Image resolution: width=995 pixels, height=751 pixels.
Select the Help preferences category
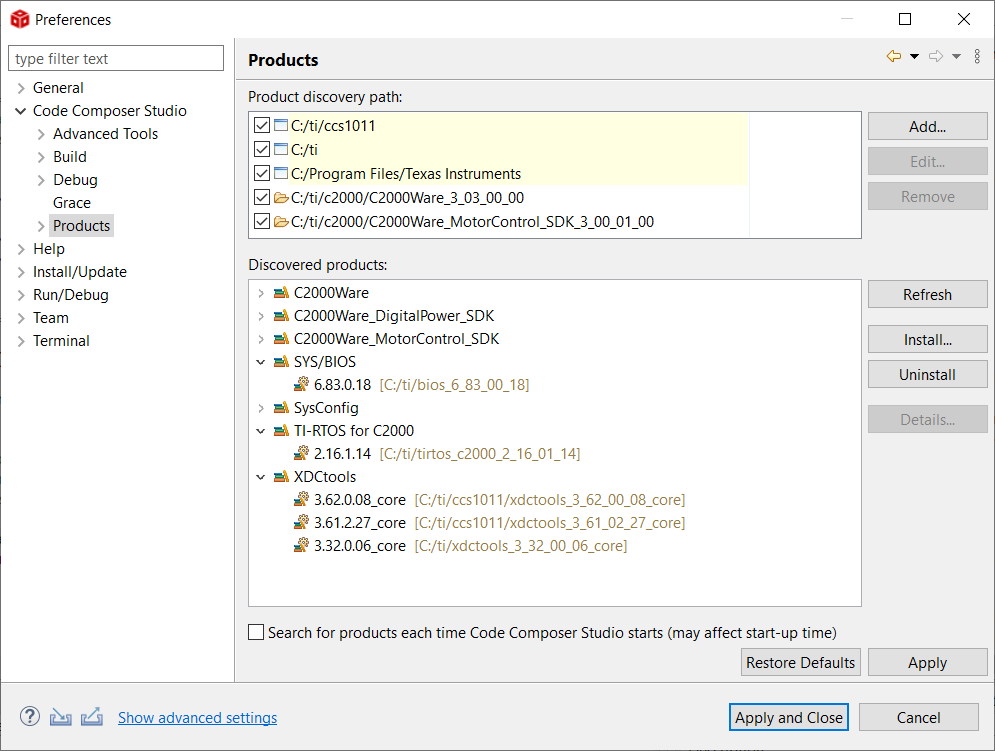[49, 249]
